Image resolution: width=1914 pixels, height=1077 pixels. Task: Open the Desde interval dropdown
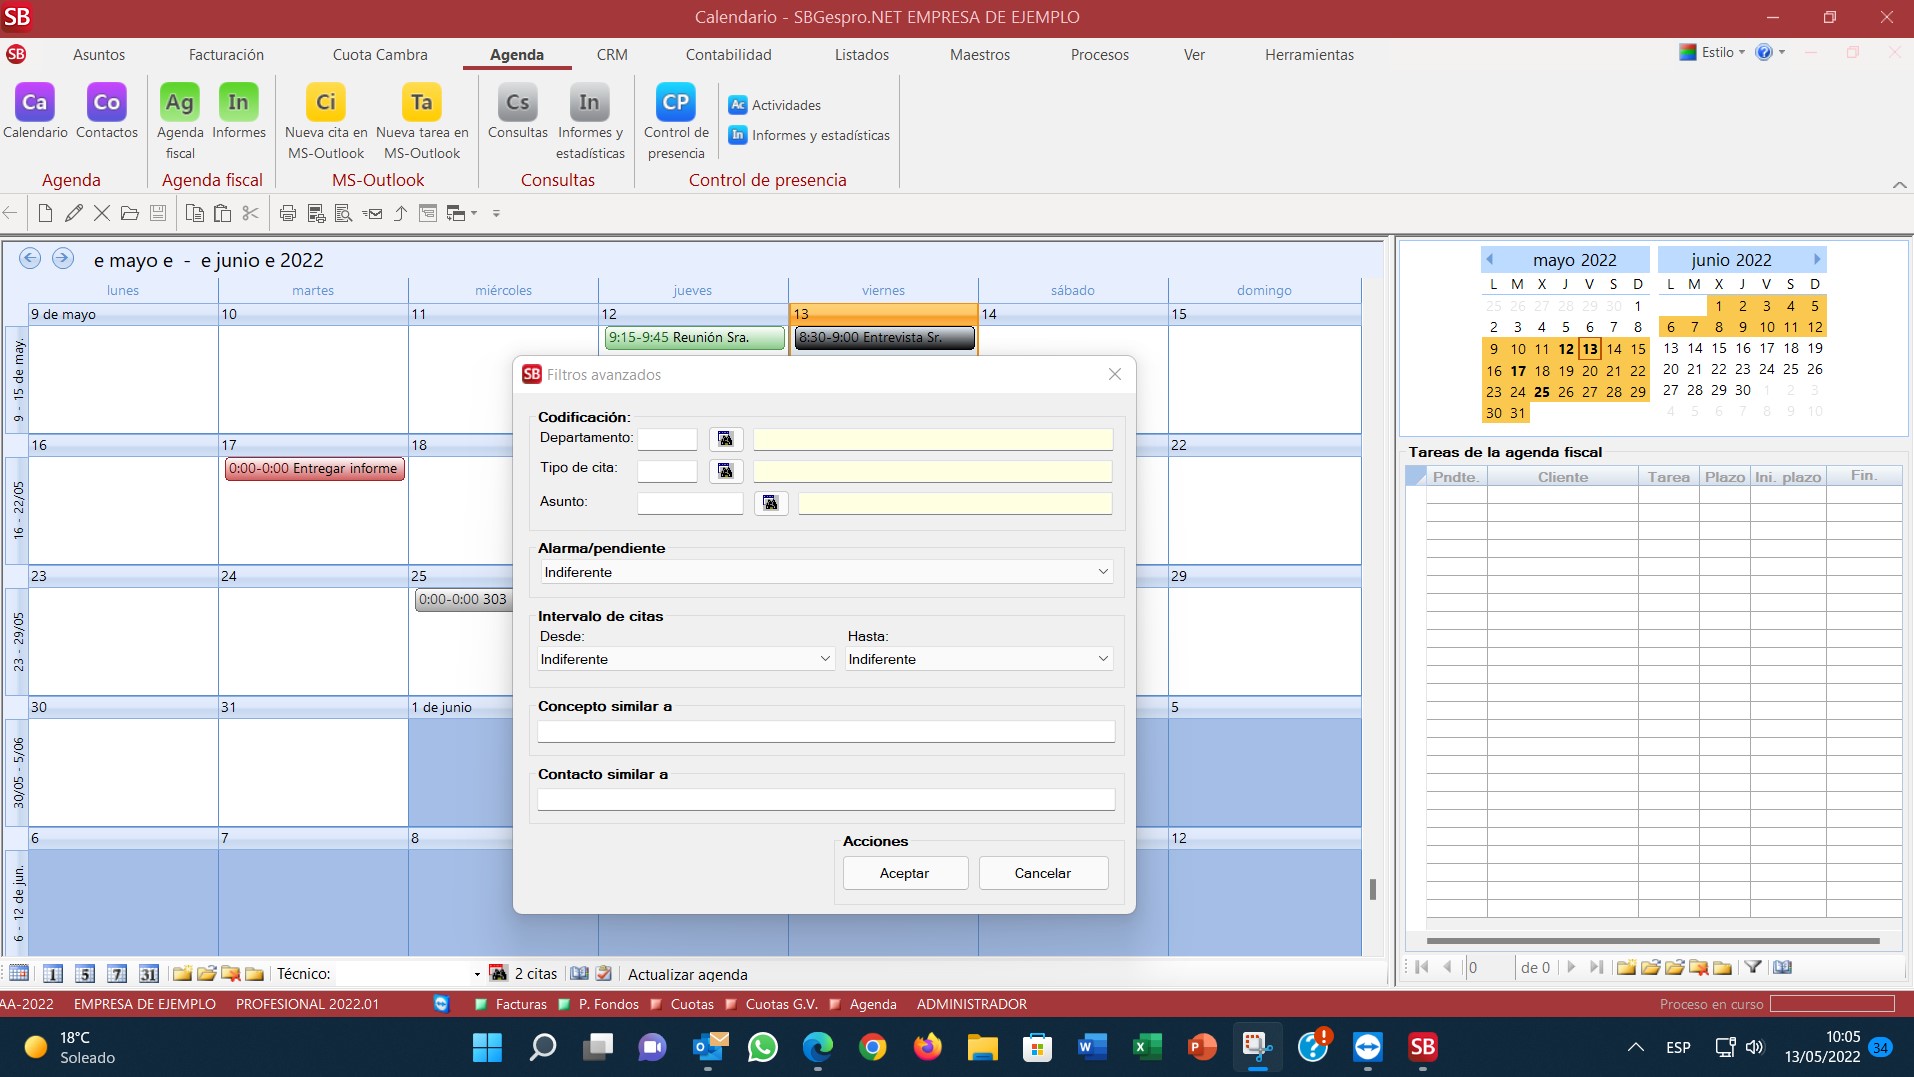(x=685, y=659)
